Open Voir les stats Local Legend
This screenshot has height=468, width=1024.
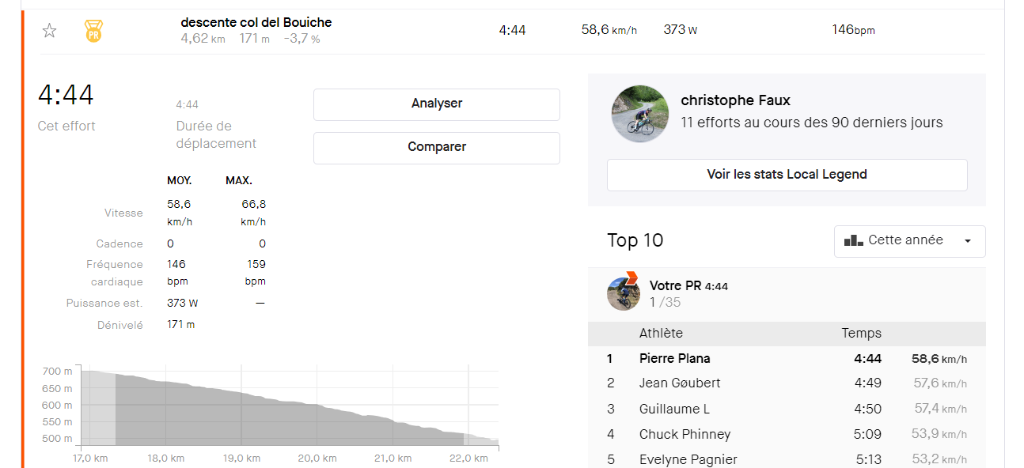coord(786,174)
